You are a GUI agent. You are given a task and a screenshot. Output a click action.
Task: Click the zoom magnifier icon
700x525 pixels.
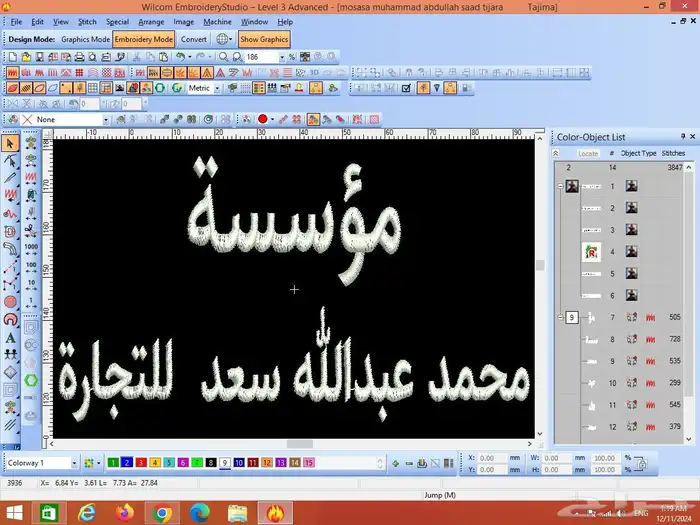[225, 58]
